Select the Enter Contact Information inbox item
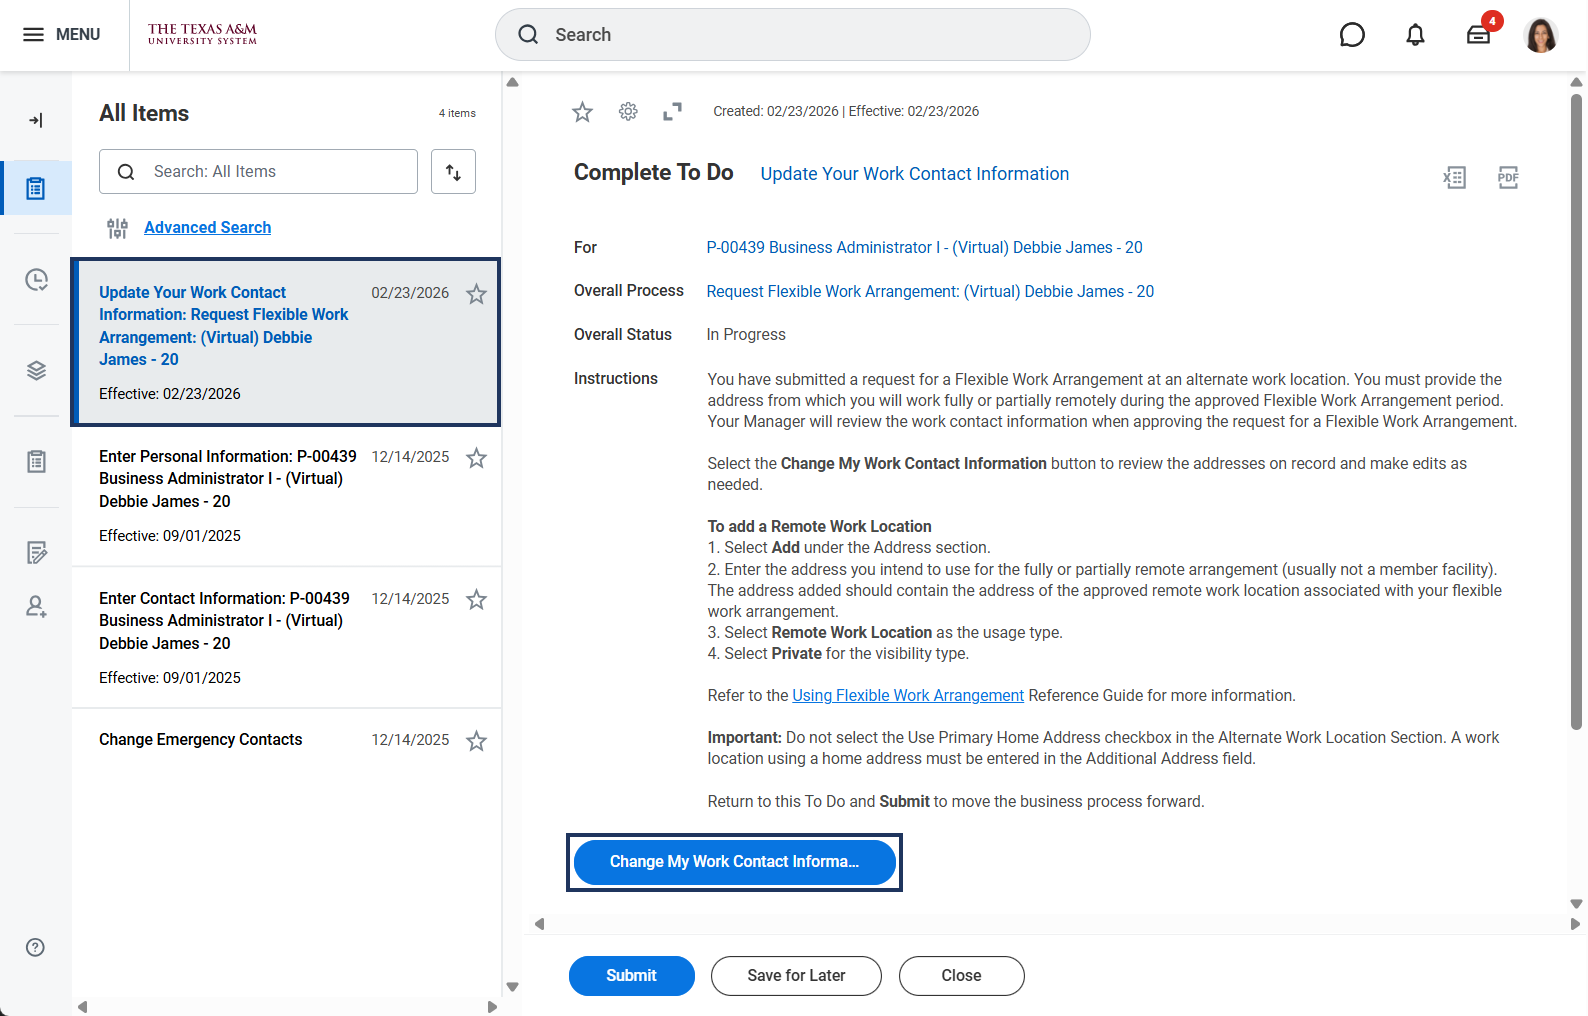1588x1016 pixels. point(225,620)
